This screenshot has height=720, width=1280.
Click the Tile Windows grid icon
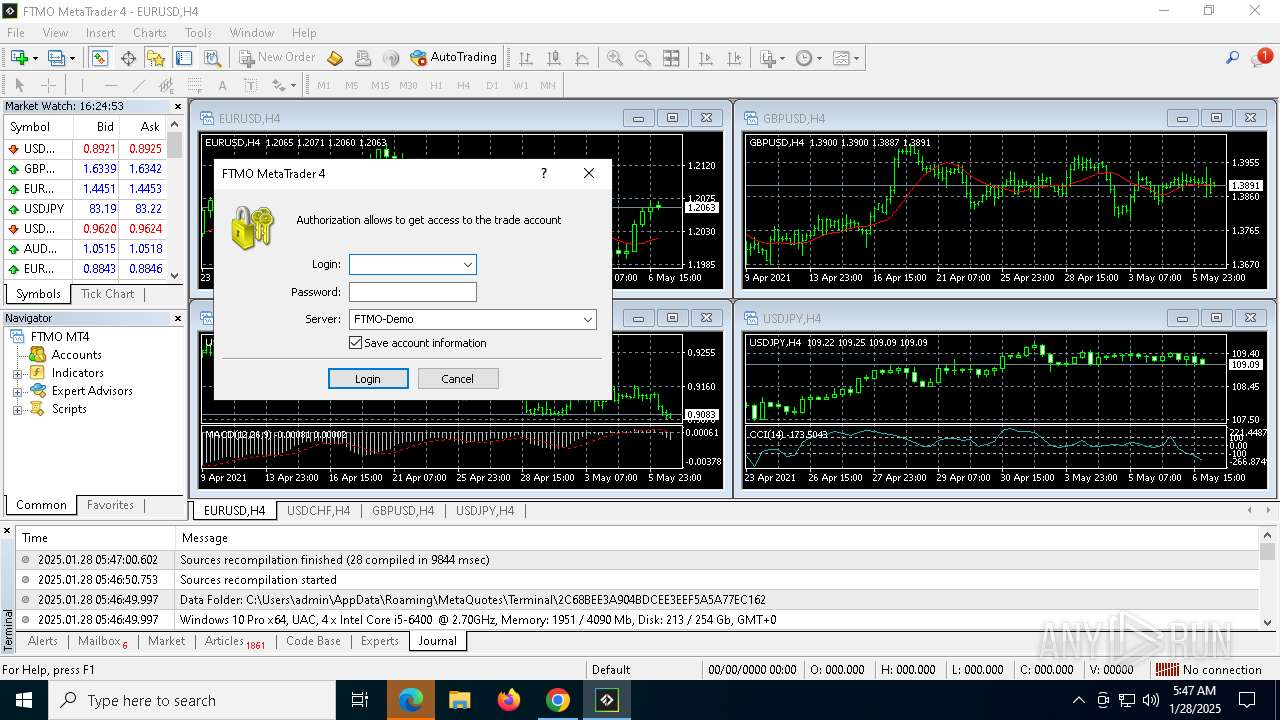(x=671, y=58)
